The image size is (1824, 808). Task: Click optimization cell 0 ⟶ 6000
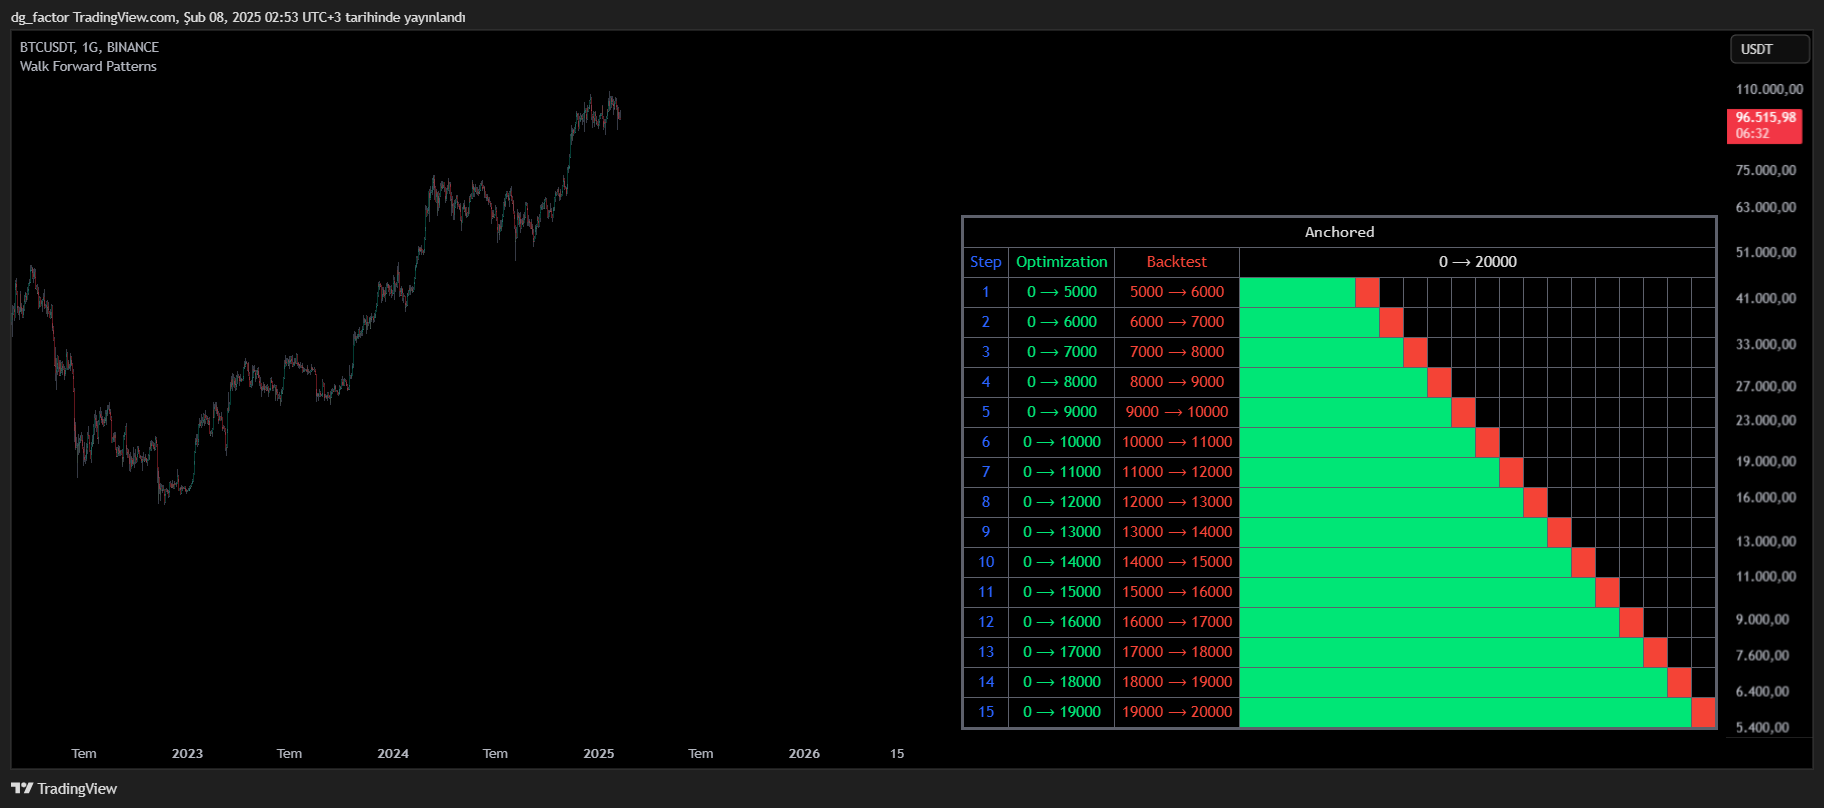pos(1061,322)
